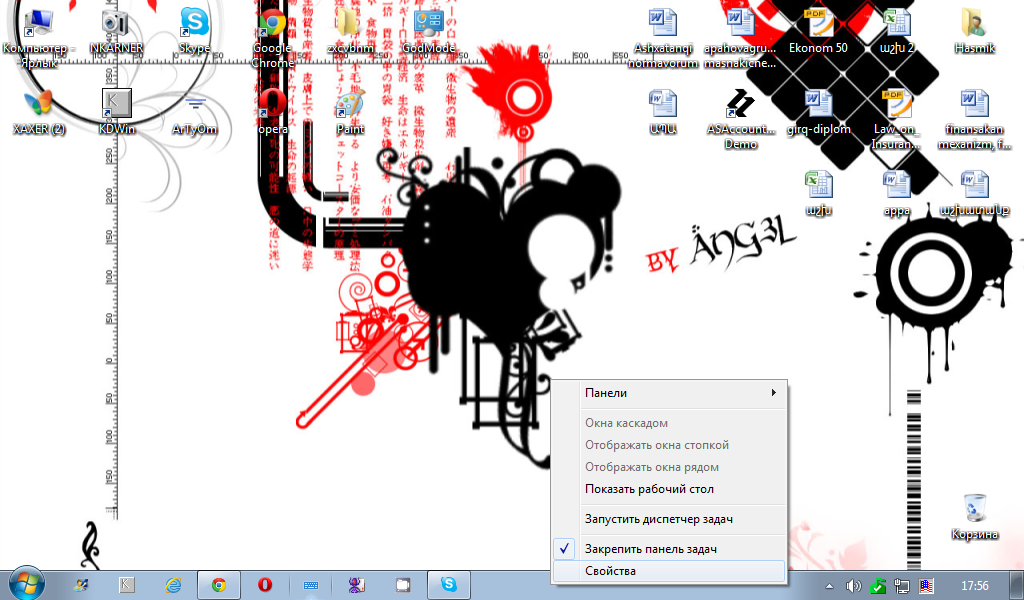Screen dimensions: 1024x600
Task: Choose Окна каскадом in the context menu
Action: (x=669, y=423)
